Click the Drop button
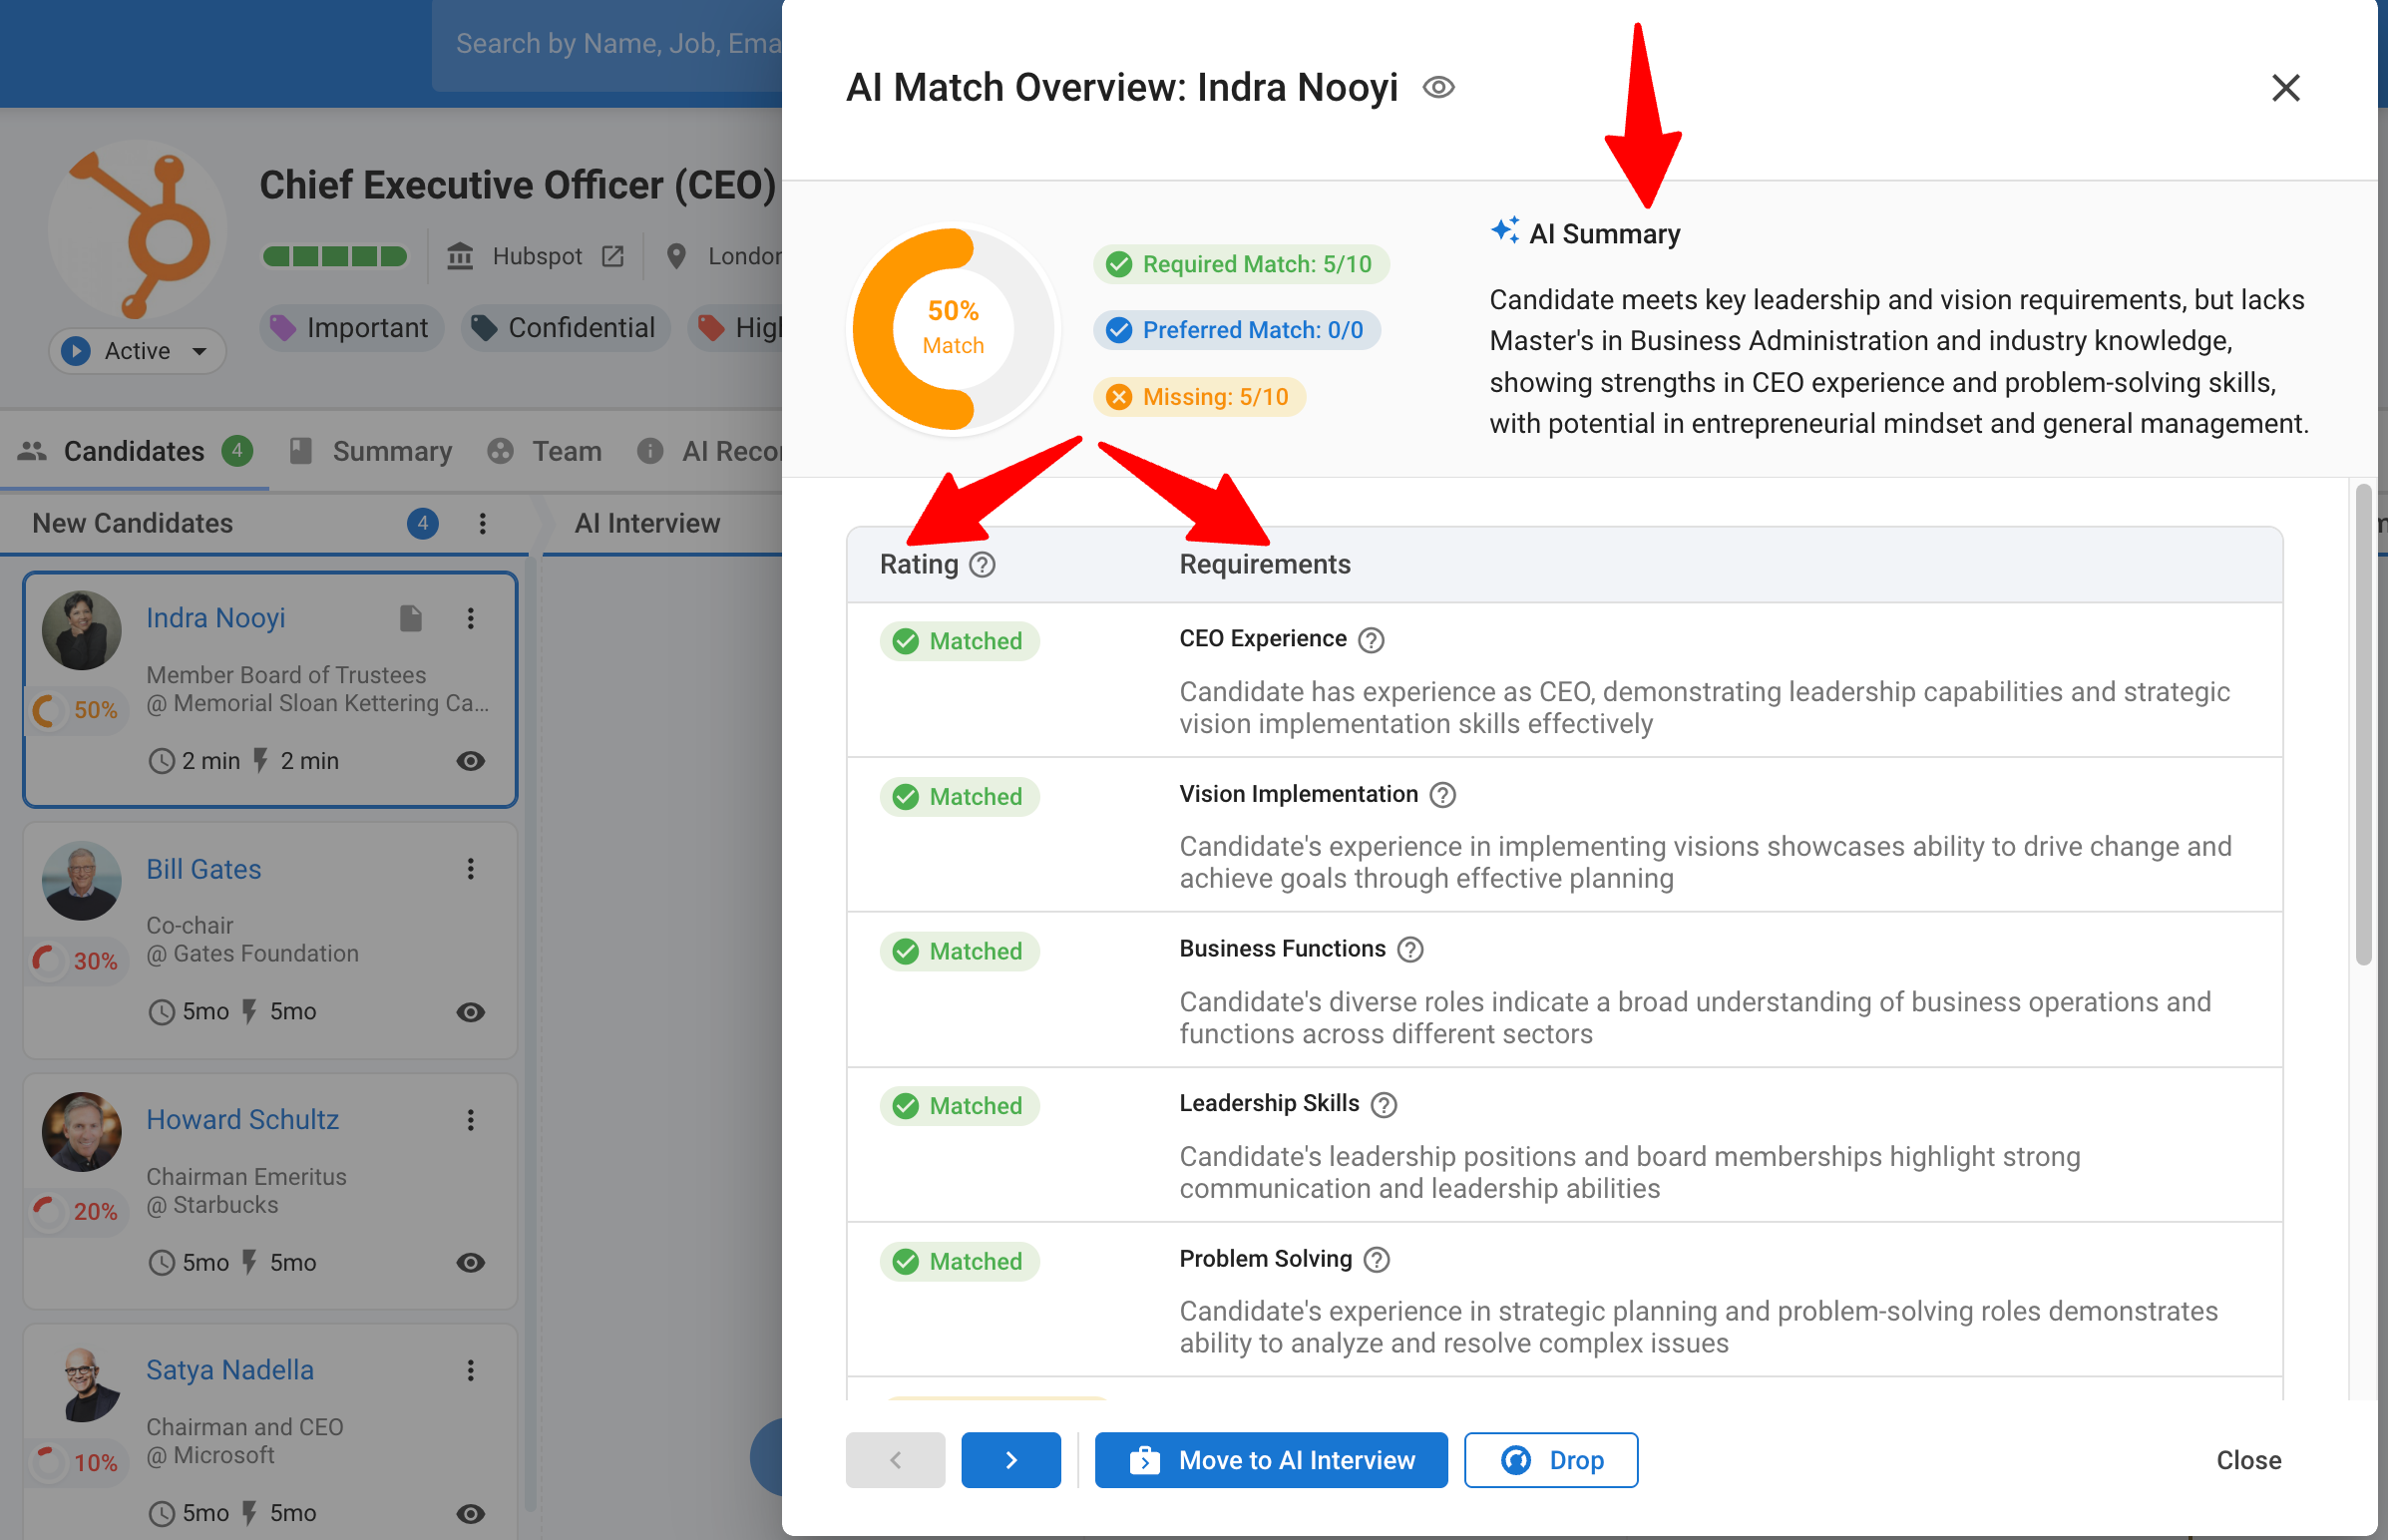2388x1540 pixels. point(1550,1460)
